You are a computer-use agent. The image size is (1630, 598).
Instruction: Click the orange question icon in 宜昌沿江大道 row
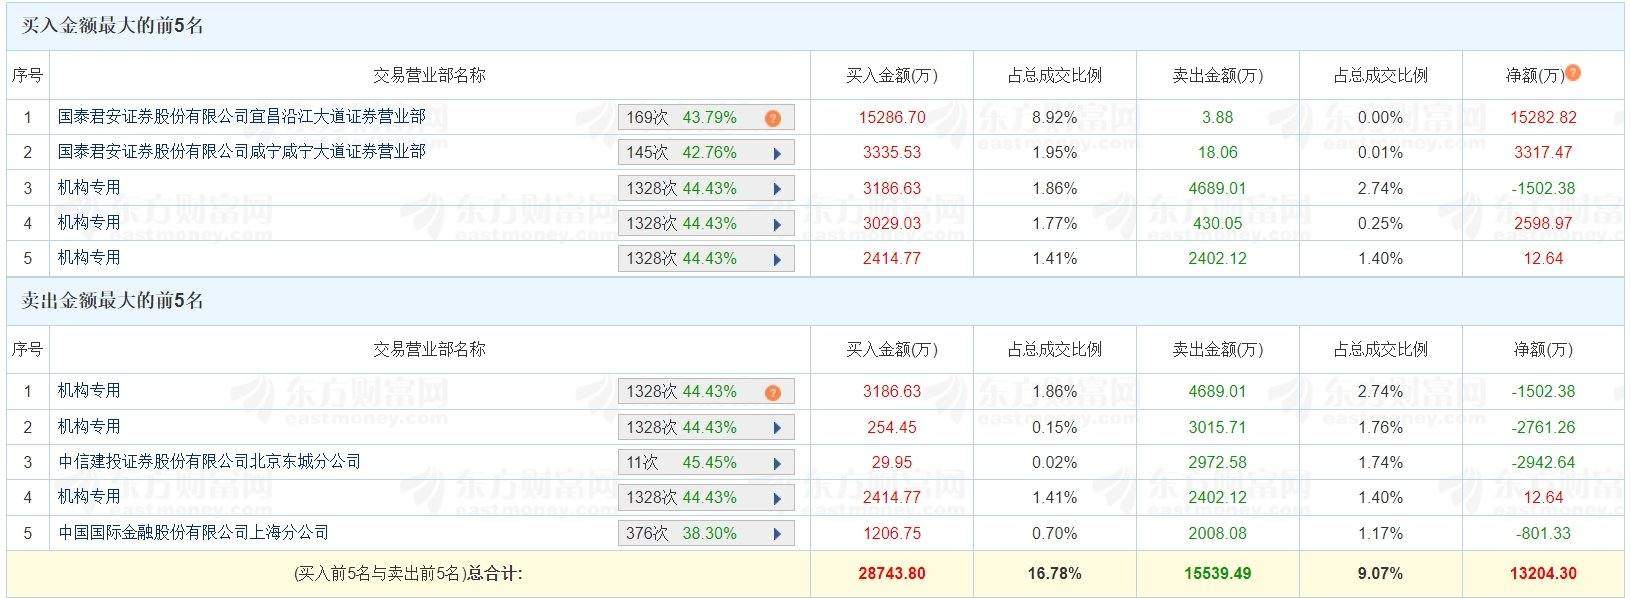point(772,118)
